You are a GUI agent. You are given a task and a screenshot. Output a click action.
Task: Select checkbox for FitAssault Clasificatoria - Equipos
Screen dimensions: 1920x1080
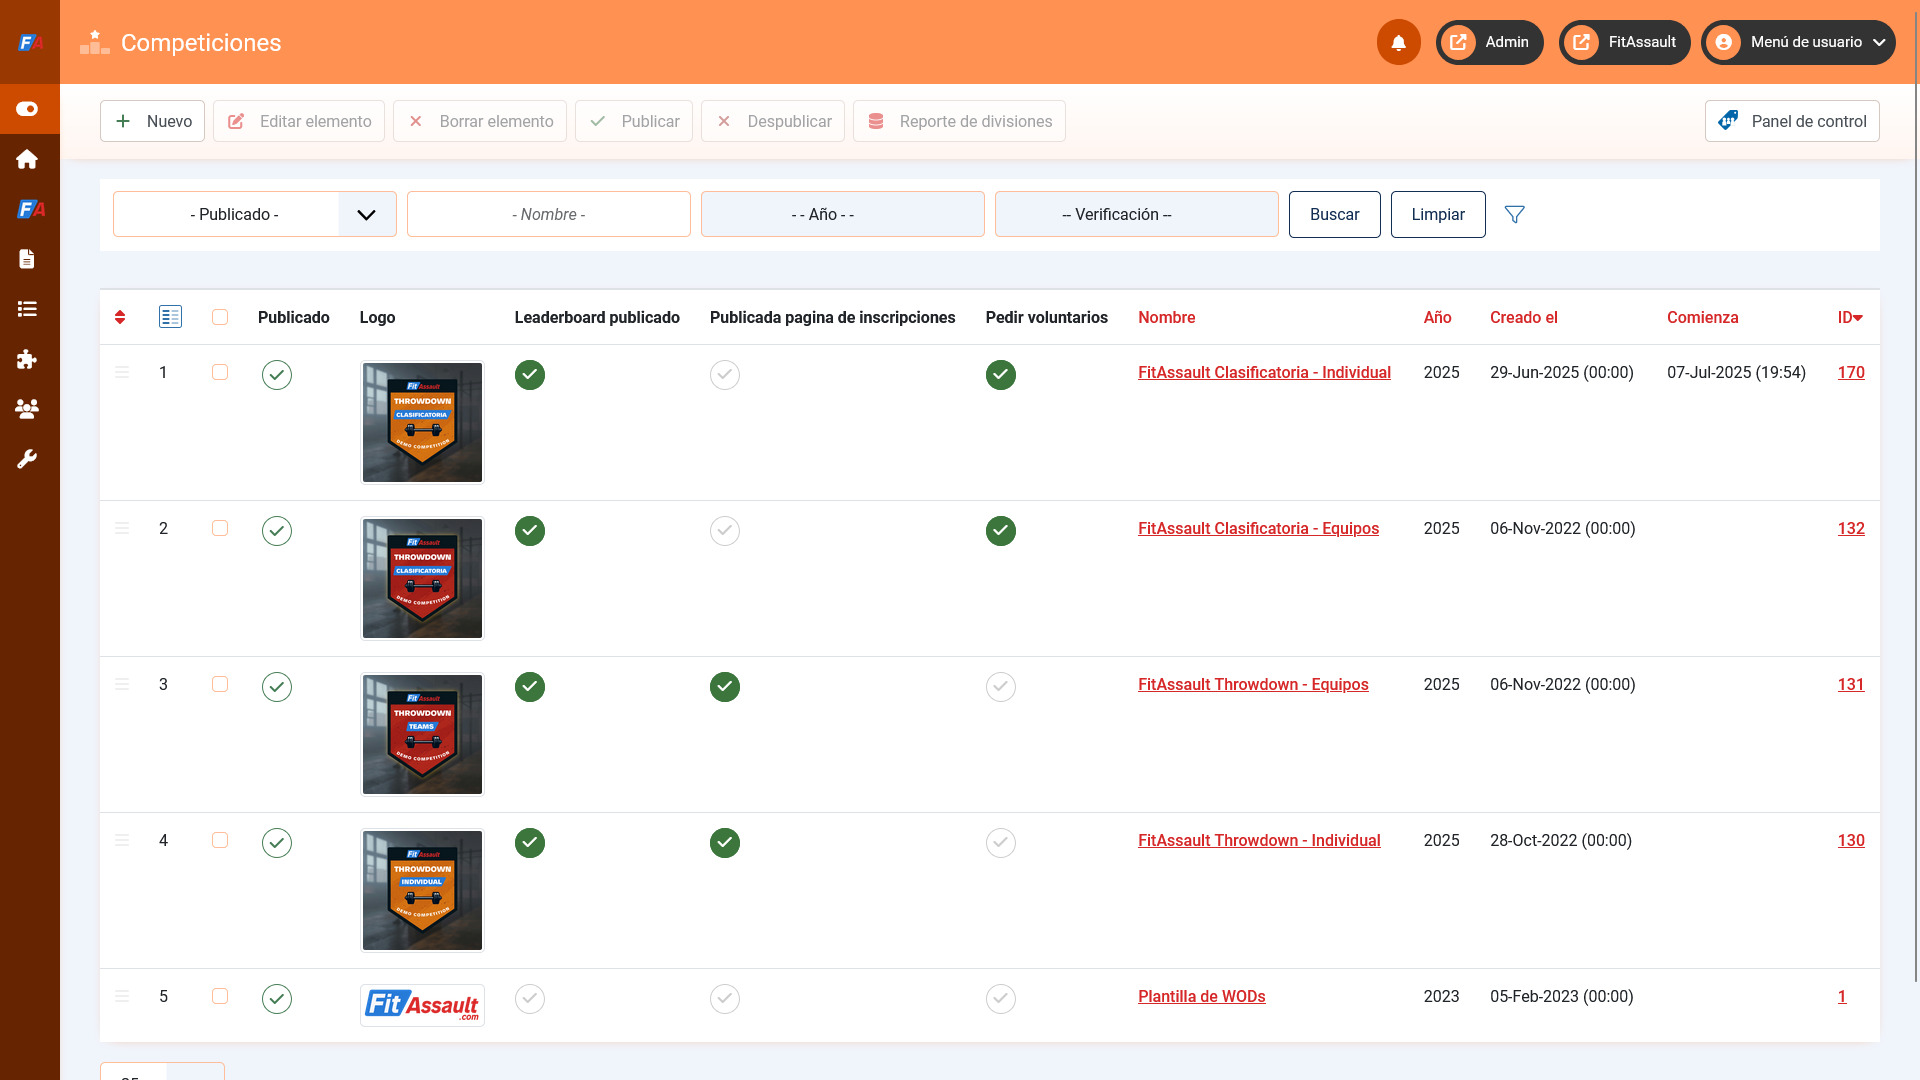220,528
